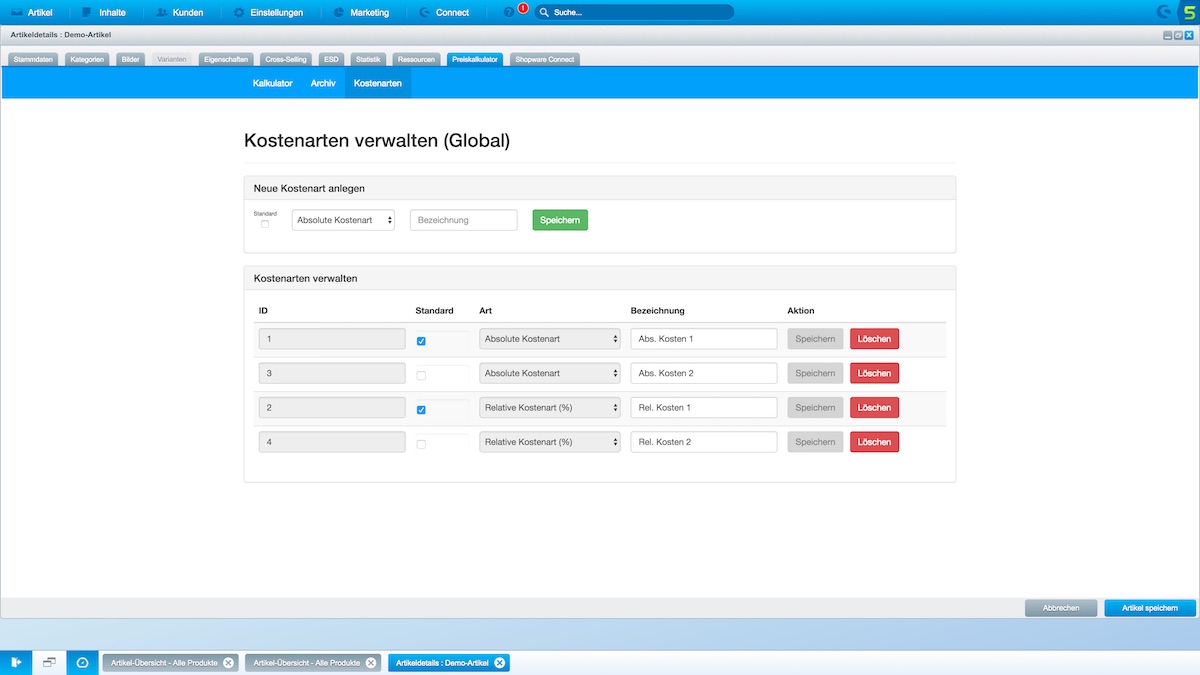1200x675 pixels.
Task: Click the Connect icon top right
Action: coord(1164,12)
